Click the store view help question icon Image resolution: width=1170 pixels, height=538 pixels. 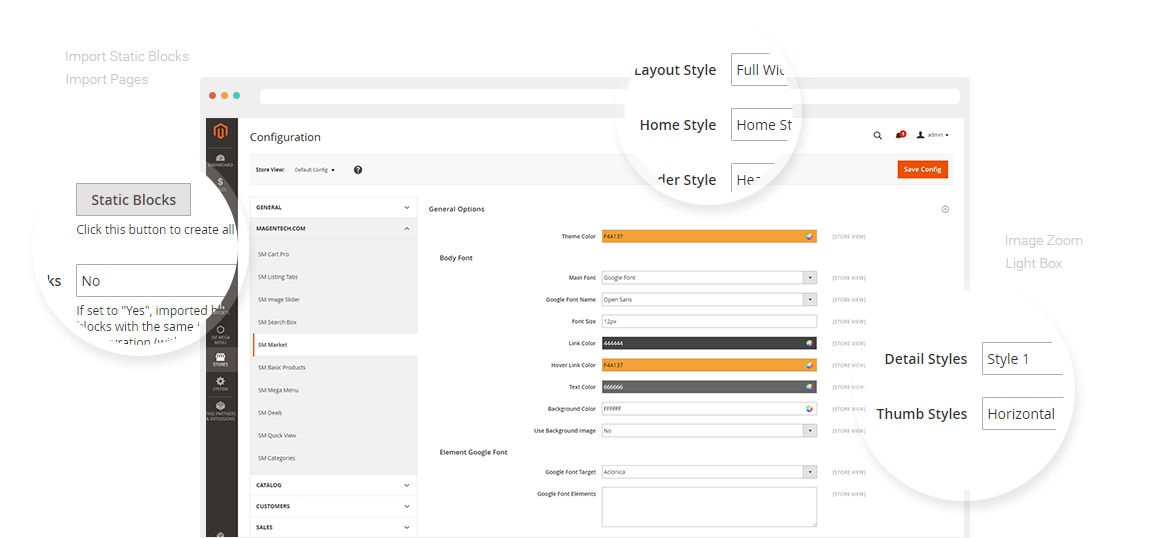pyautogui.click(x=358, y=170)
